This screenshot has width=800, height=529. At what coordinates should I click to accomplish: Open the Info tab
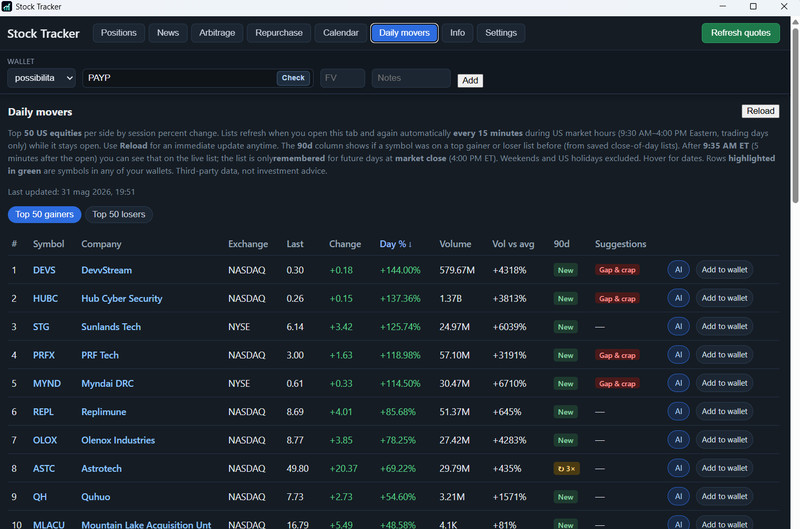coord(457,33)
